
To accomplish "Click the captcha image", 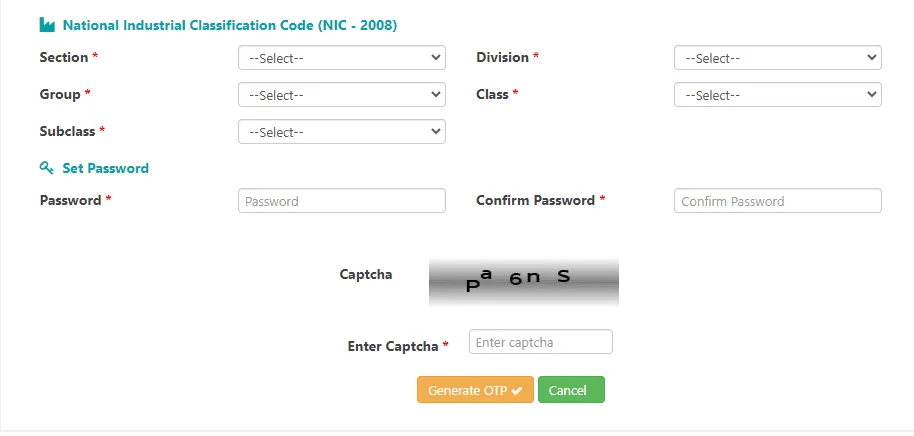I will coord(523,282).
